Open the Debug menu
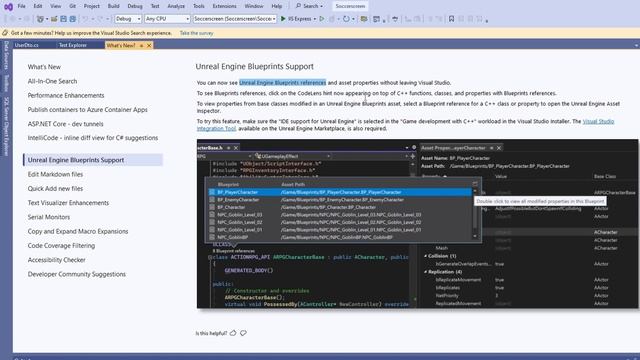This screenshot has width=640, height=360. 135,6
